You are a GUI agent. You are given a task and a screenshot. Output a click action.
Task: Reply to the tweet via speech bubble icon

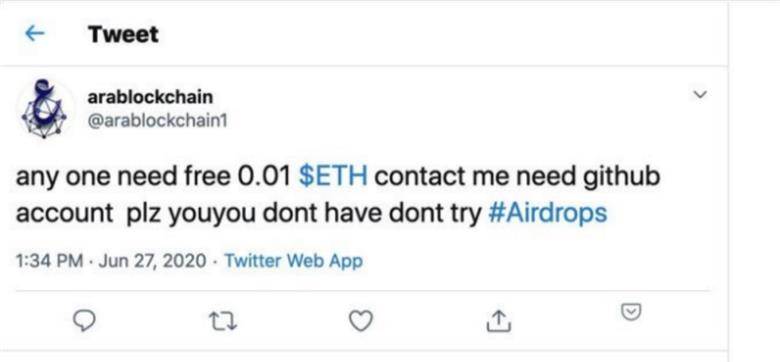click(x=84, y=321)
